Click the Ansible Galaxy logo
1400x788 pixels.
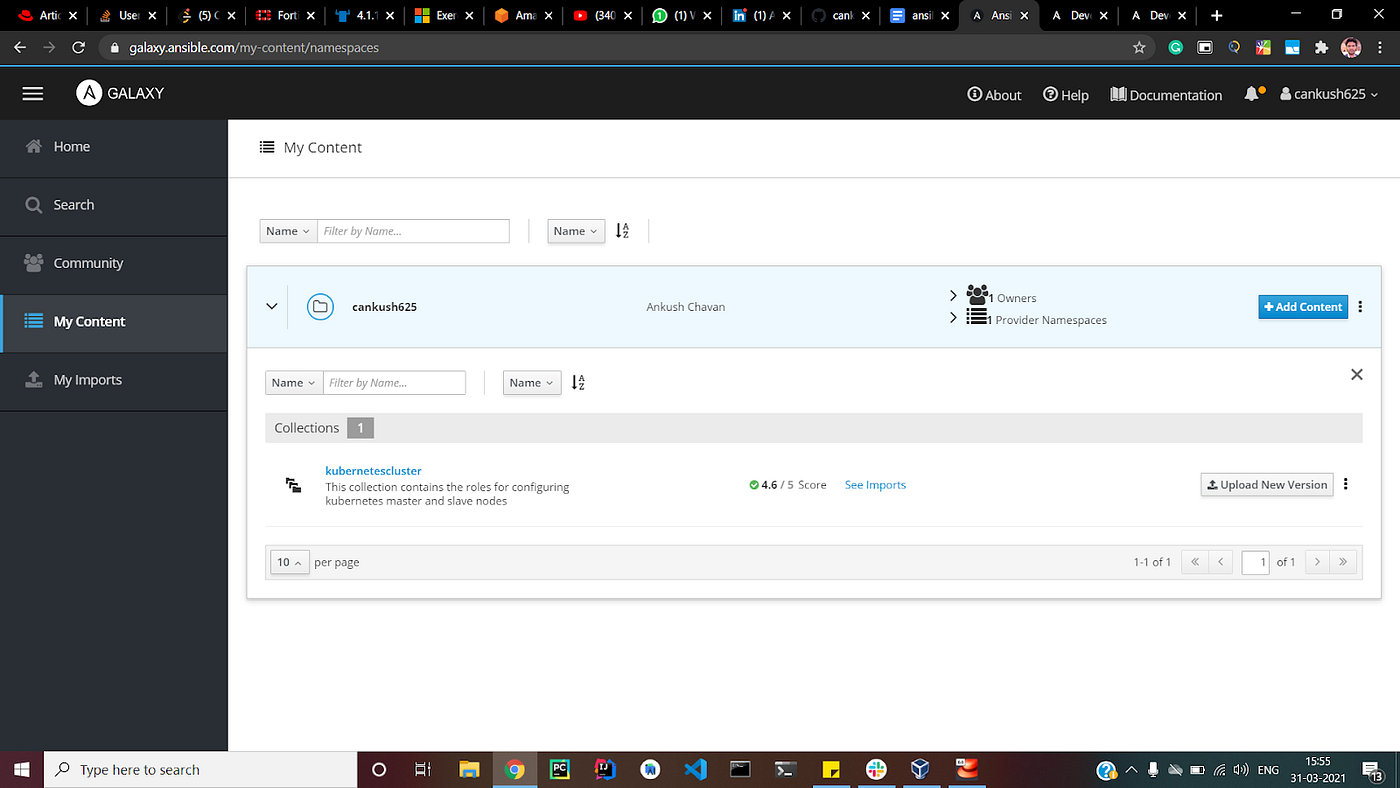click(120, 93)
